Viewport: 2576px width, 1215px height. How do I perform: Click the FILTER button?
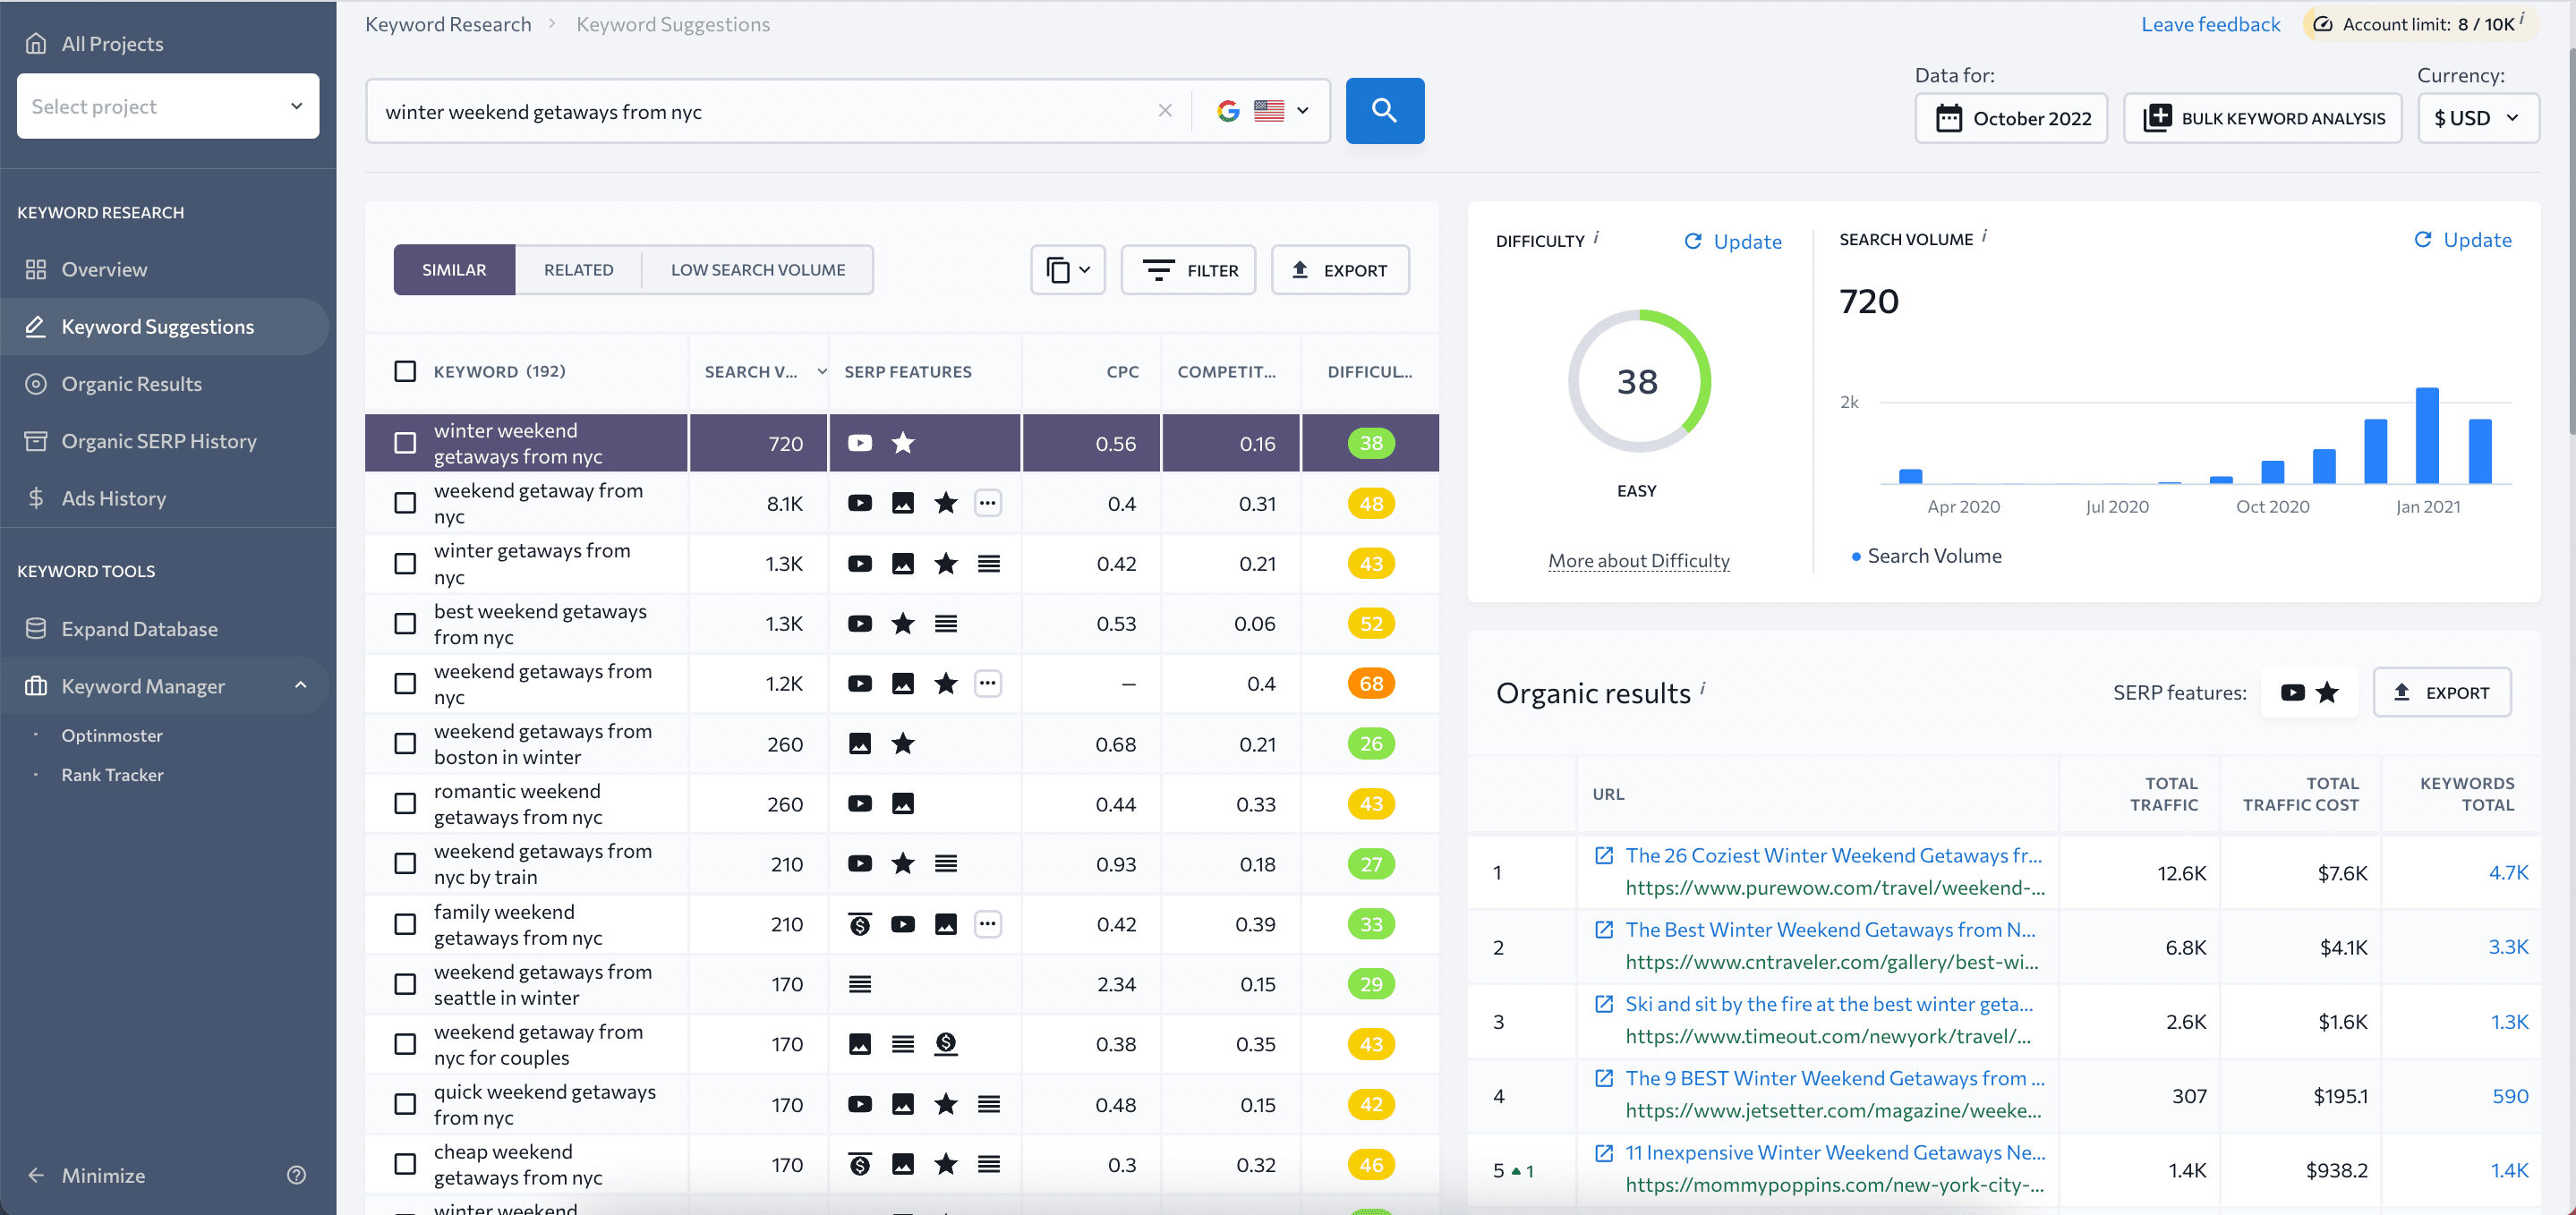pyautogui.click(x=1194, y=268)
